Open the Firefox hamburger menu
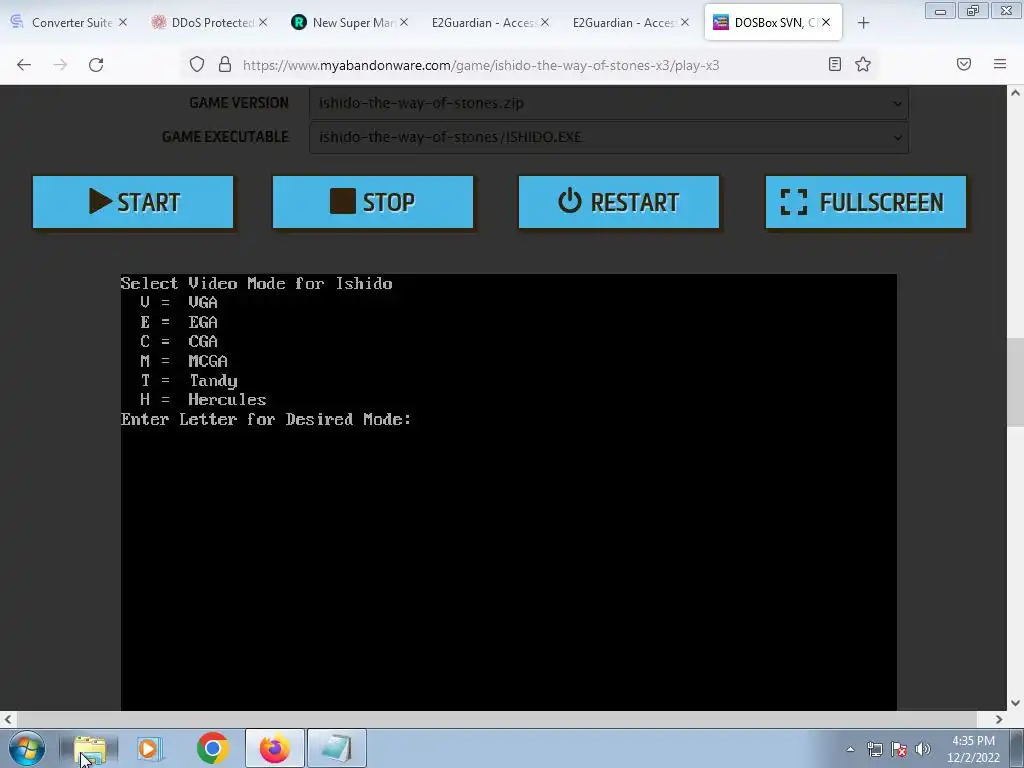The width and height of the screenshot is (1024, 768). click(1000, 64)
